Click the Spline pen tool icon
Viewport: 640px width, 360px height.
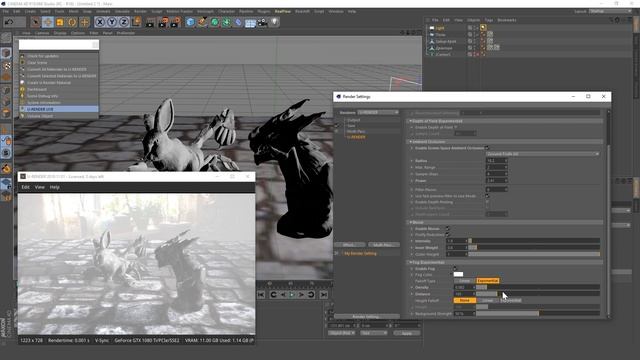(x=202, y=22)
